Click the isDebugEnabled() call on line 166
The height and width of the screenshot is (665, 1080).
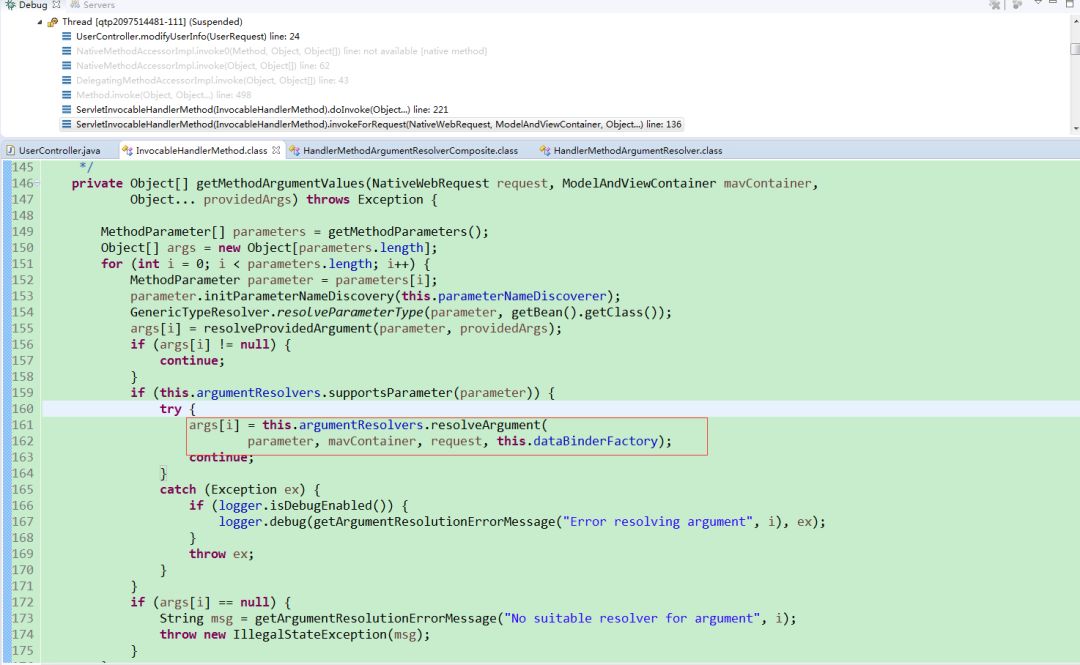(331, 505)
